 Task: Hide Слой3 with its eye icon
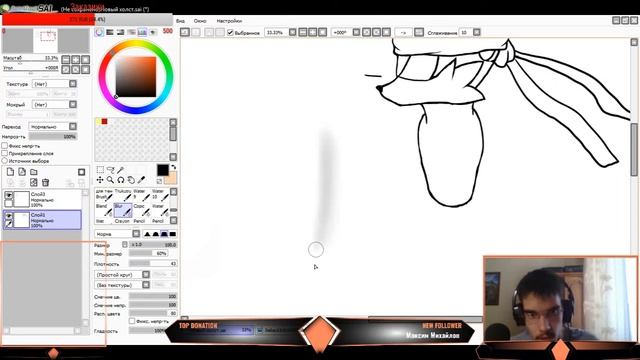[x=9, y=196]
